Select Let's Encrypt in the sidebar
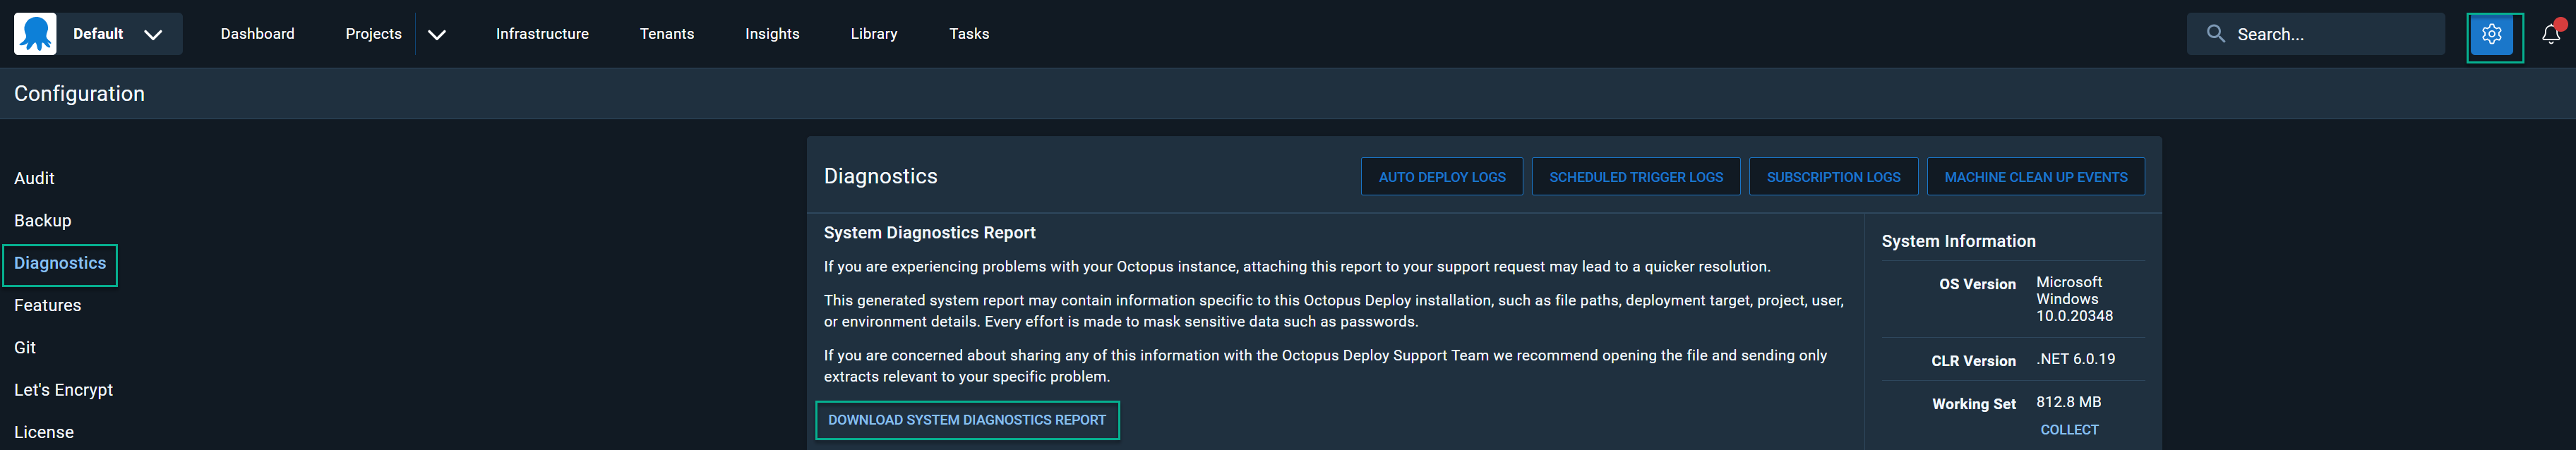This screenshot has width=2576, height=450. (63, 390)
